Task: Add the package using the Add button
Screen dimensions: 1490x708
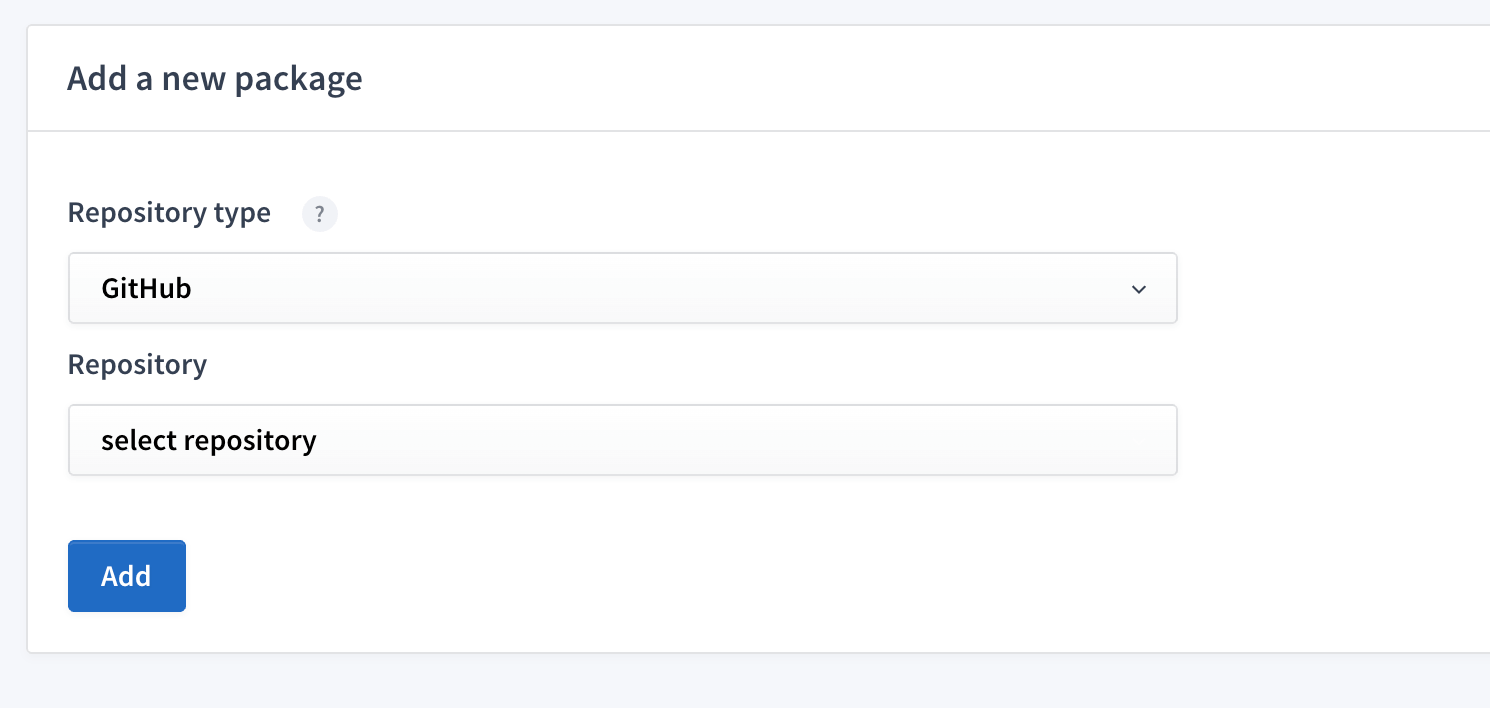Action: pos(127,576)
